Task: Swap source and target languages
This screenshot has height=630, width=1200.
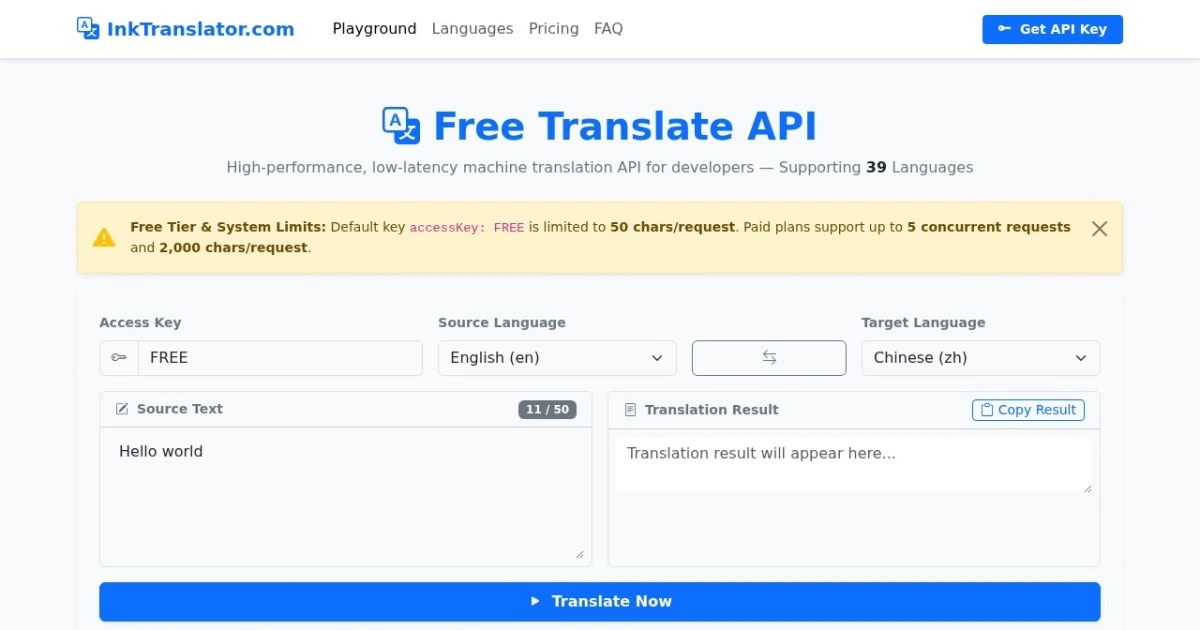Action: click(769, 358)
